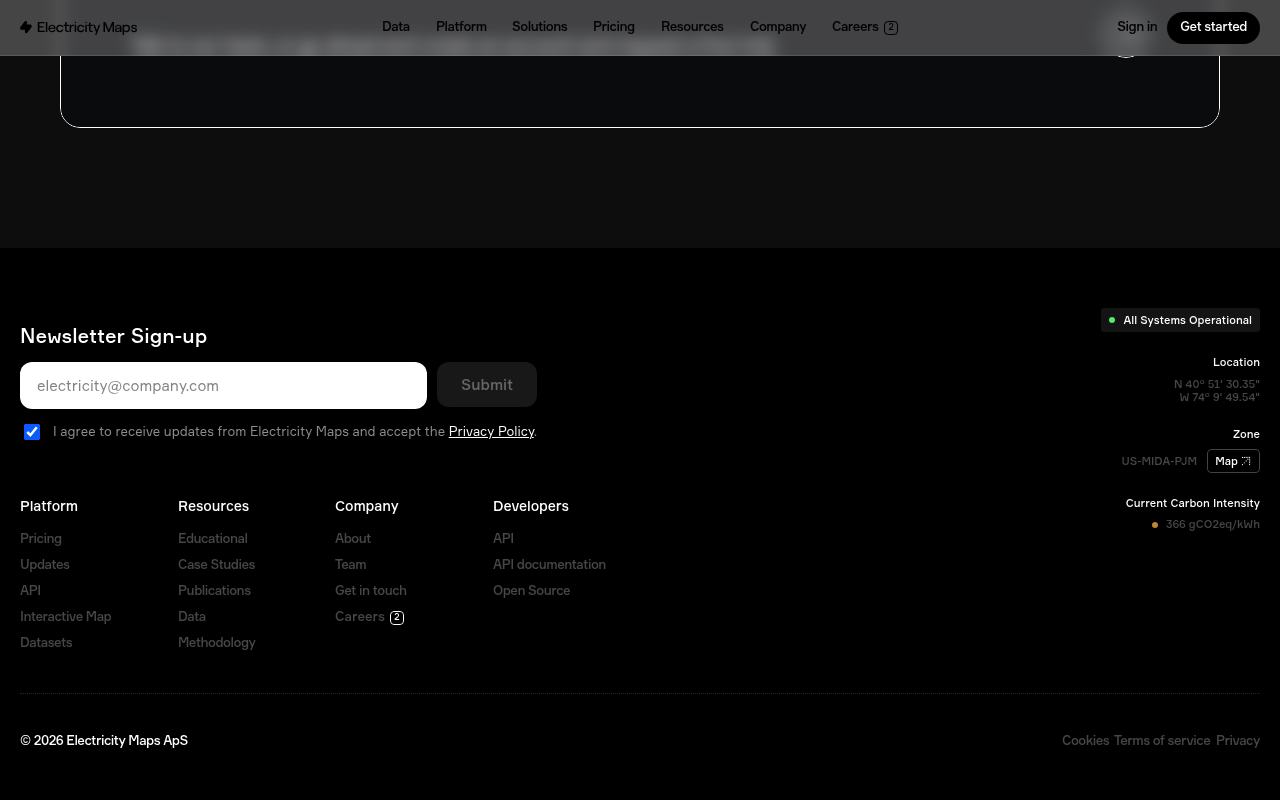Open the Datasets footer link
Viewport: 1280px width, 800px height.
pyautogui.click(x=46, y=642)
